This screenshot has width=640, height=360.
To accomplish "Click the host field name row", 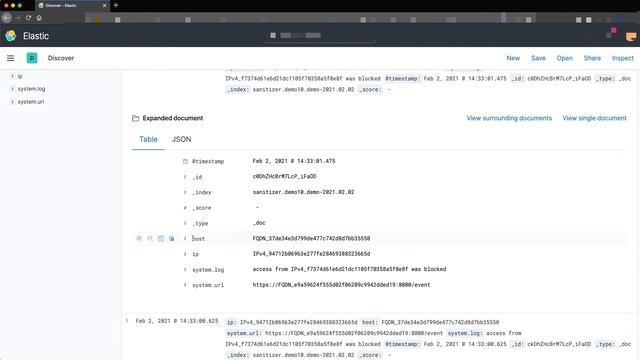I will 198,238.
